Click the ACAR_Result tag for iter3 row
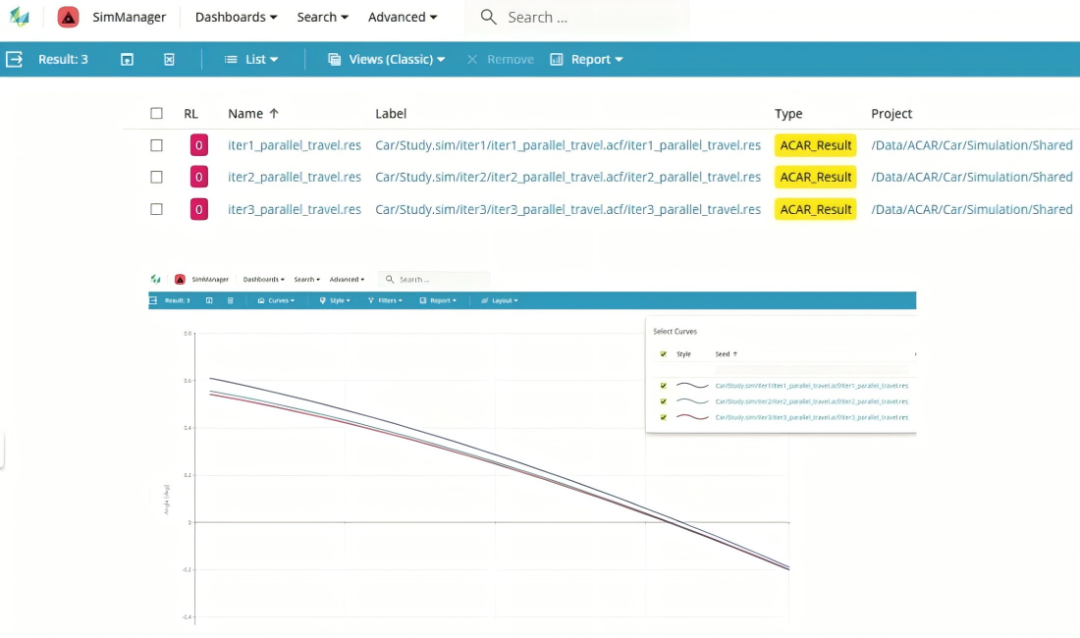The image size is (1080, 638). 816,209
